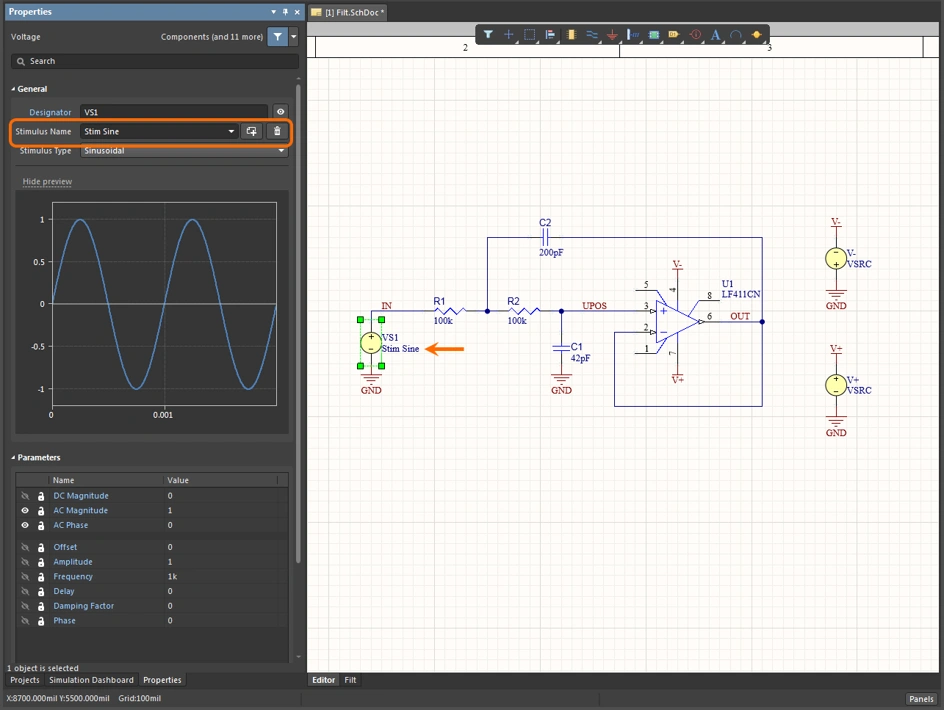Delete the Stim Sine stimulus via trash icon

[x=277, y=131]
